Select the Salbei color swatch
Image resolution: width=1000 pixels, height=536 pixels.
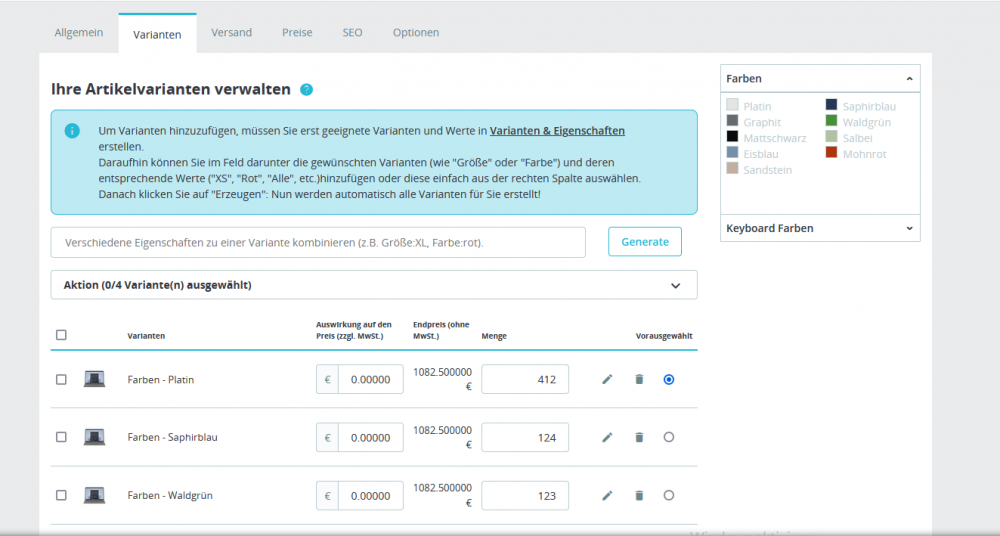coord(832,137)
